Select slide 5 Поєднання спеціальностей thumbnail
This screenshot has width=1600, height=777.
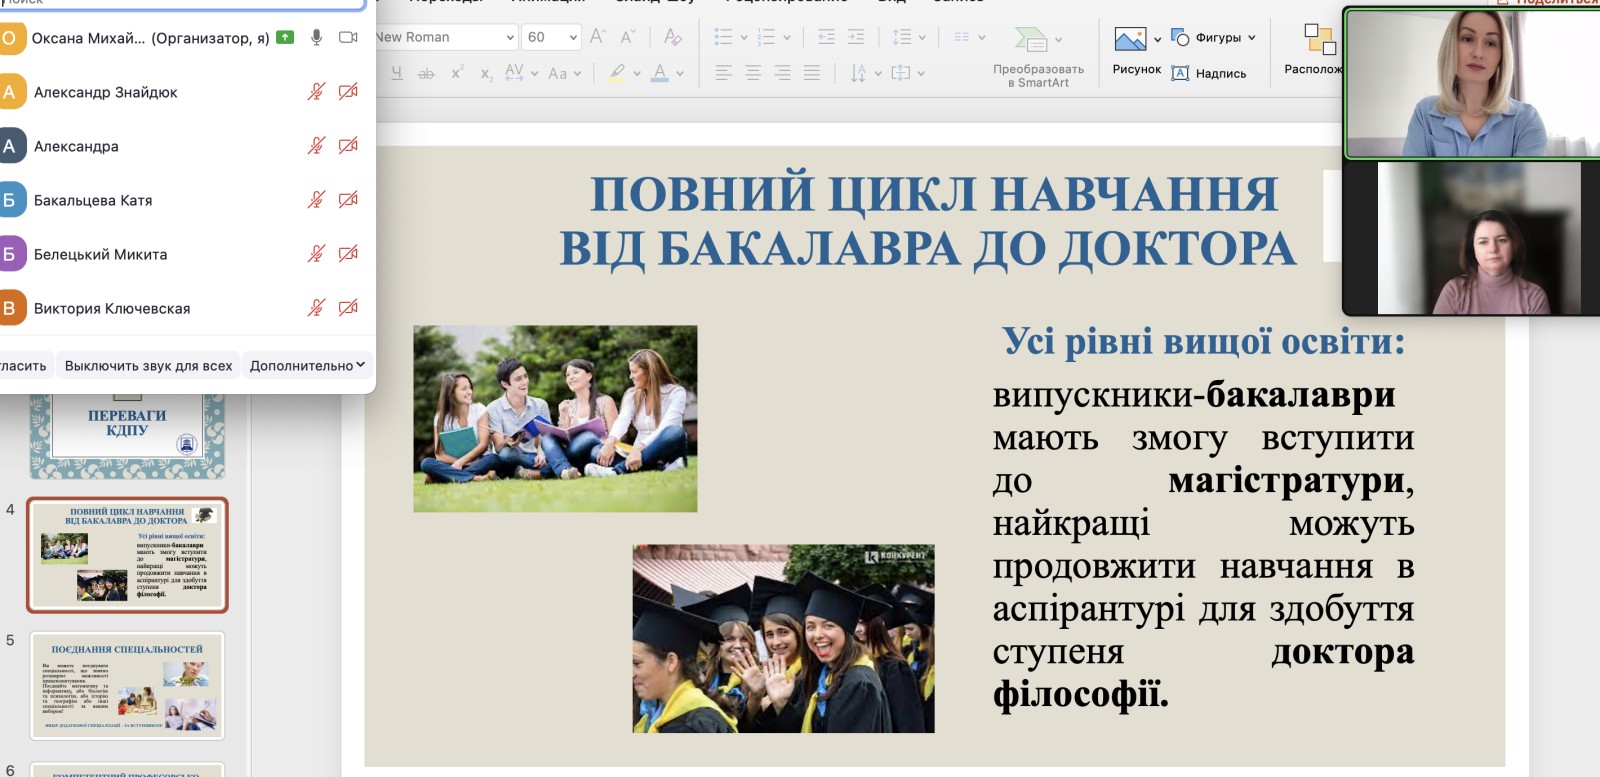click(x=127, y=685)
